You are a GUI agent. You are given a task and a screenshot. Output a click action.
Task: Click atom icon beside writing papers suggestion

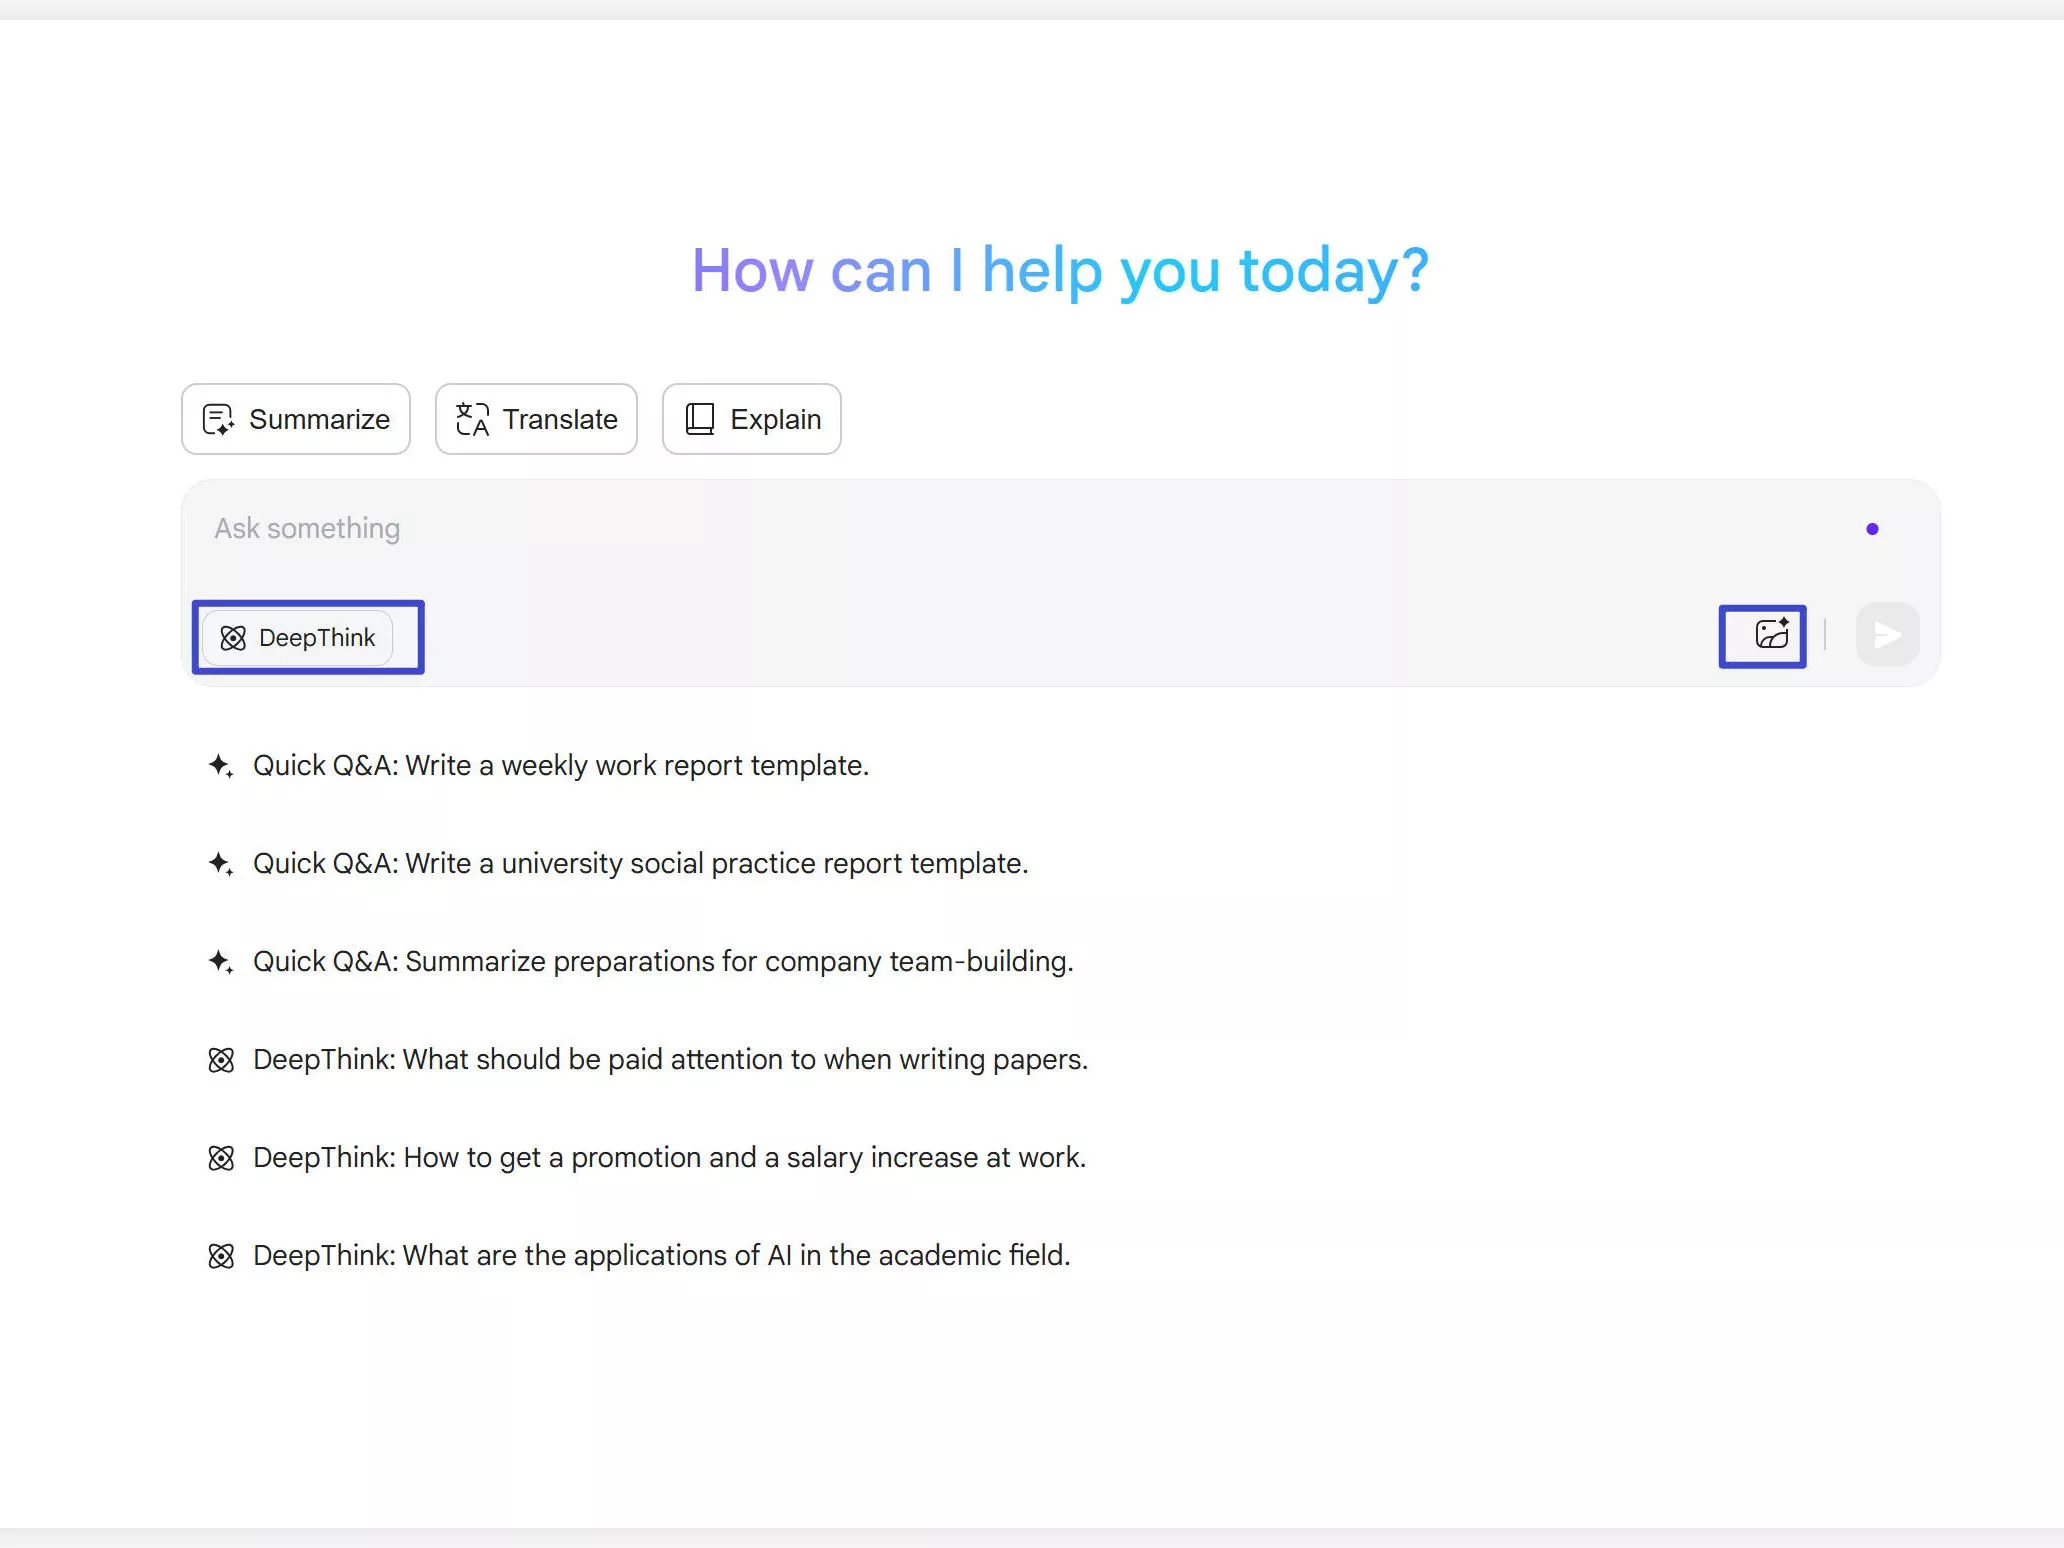(x=221, y=1060)
